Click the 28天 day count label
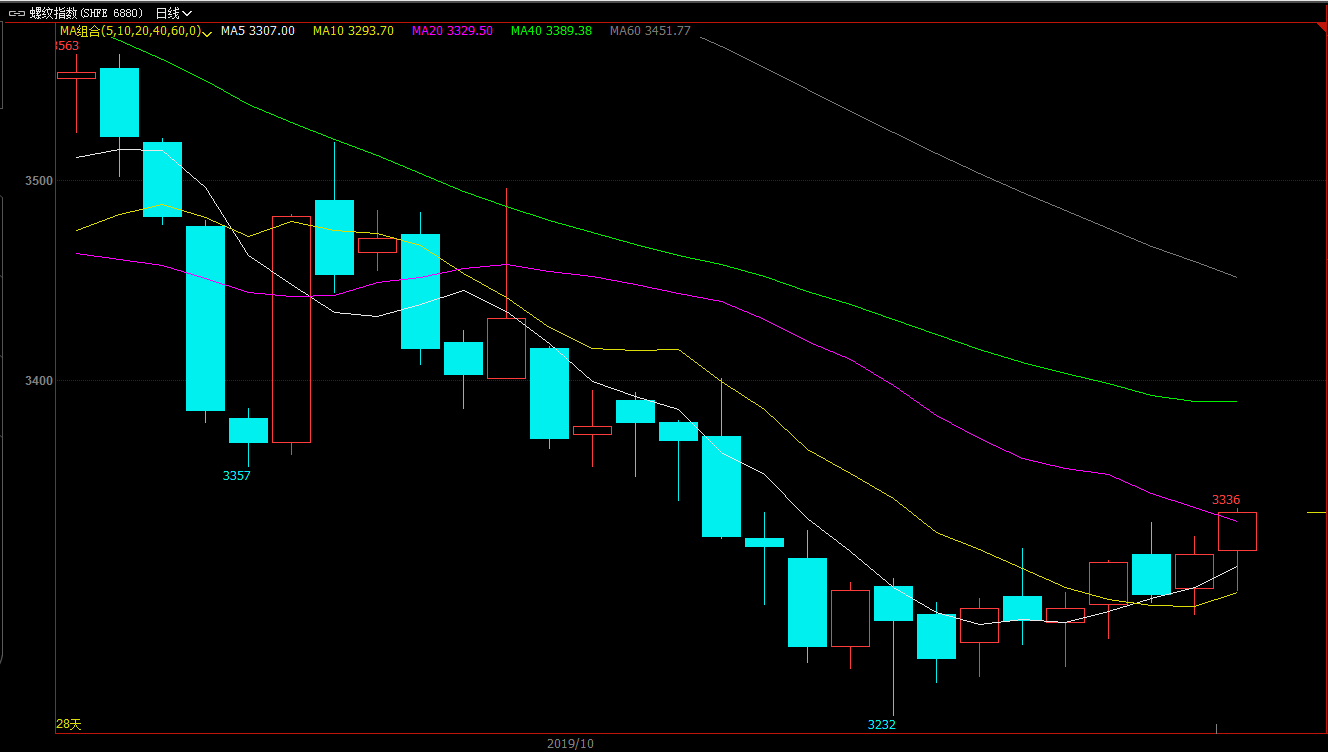1328x752 pixels. coord(69,724)
